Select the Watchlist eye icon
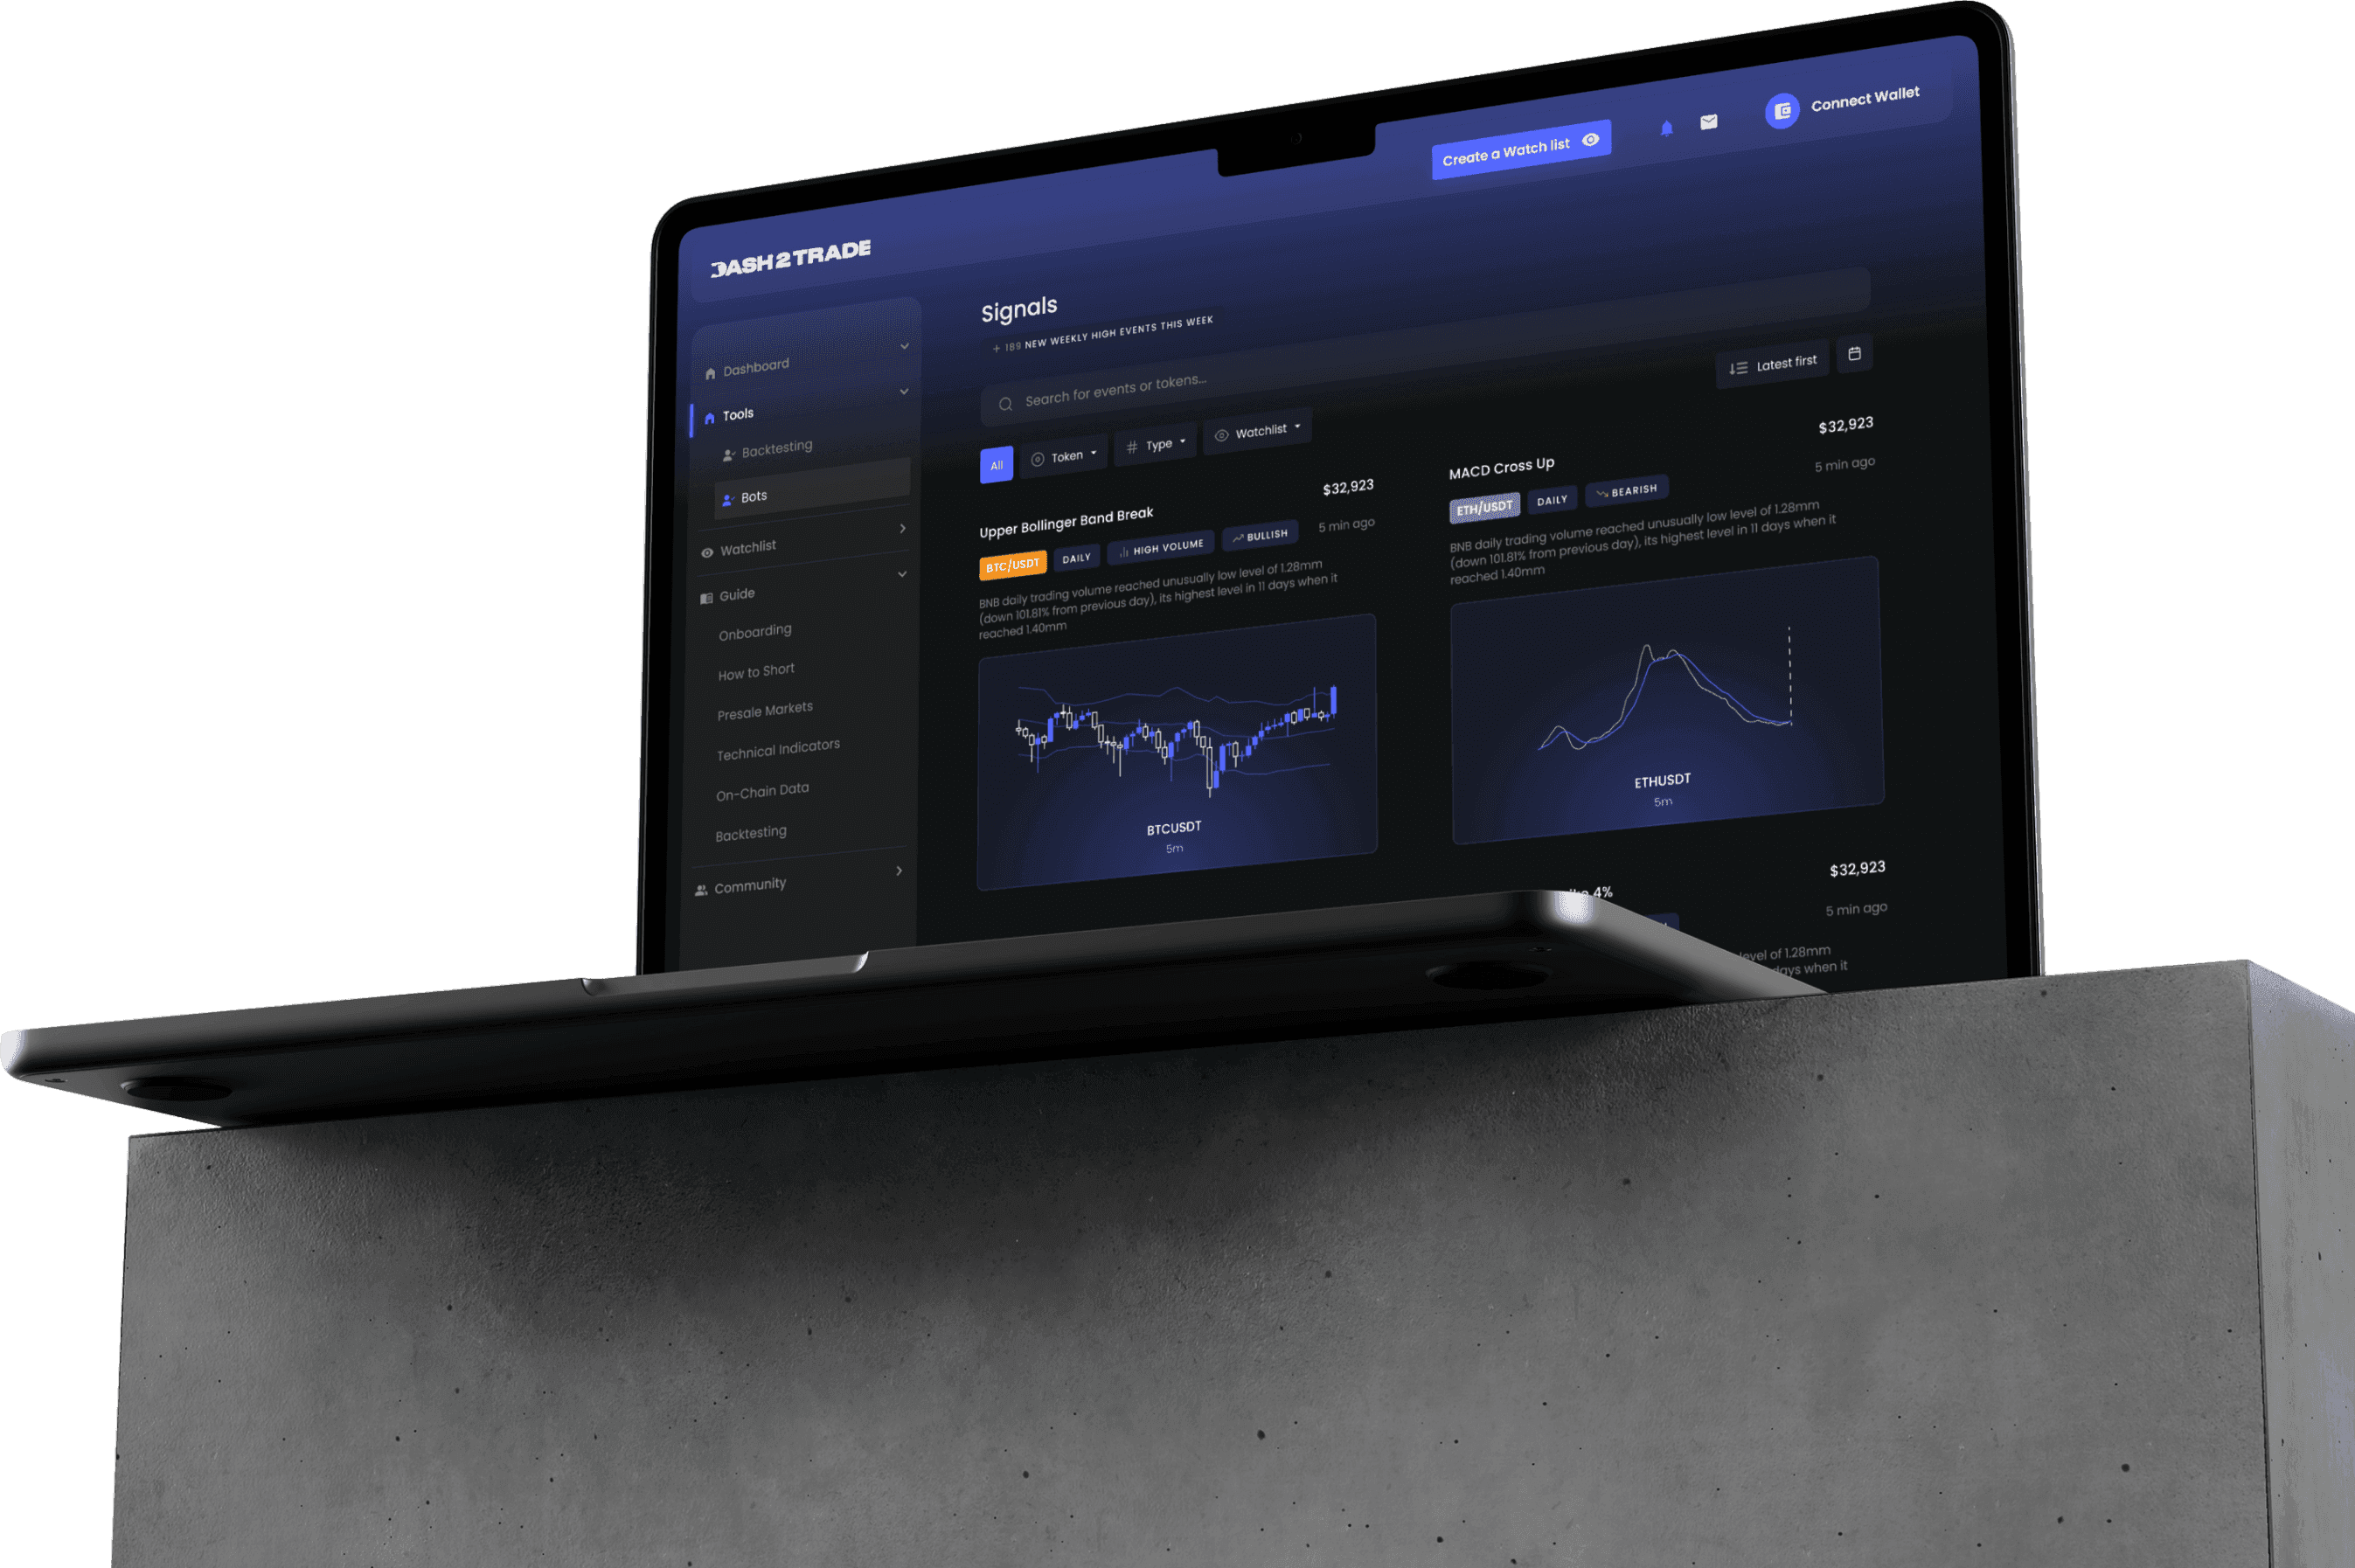2355x1568 pixels. (x=1588, y=140)
